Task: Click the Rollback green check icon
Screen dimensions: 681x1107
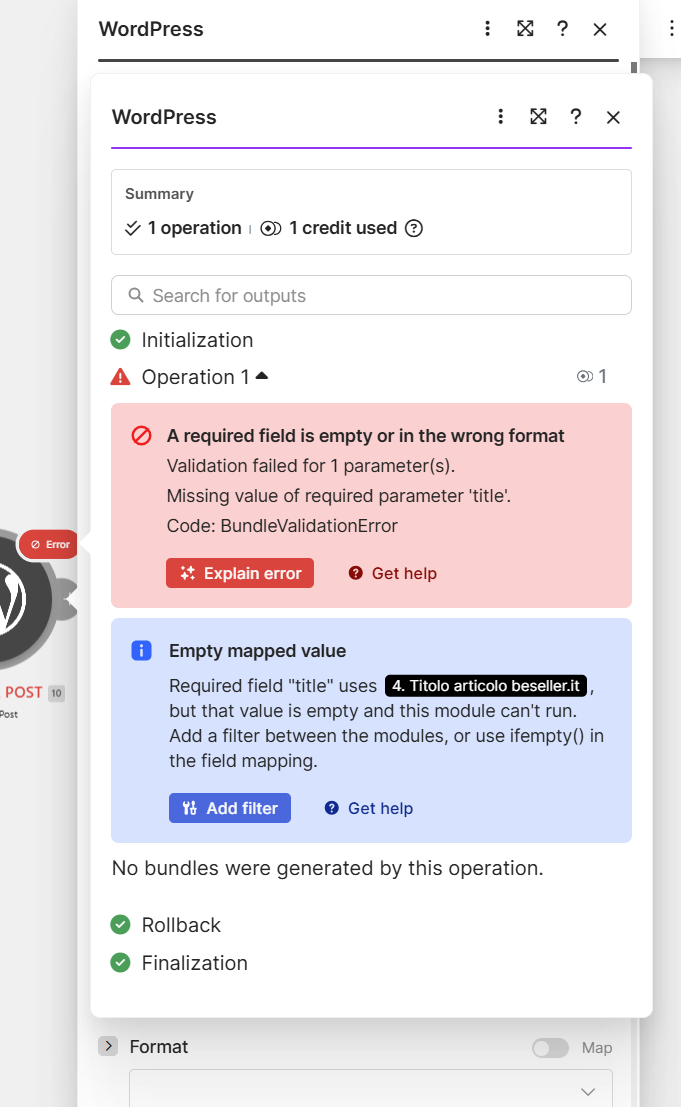Action: (121, 924)
